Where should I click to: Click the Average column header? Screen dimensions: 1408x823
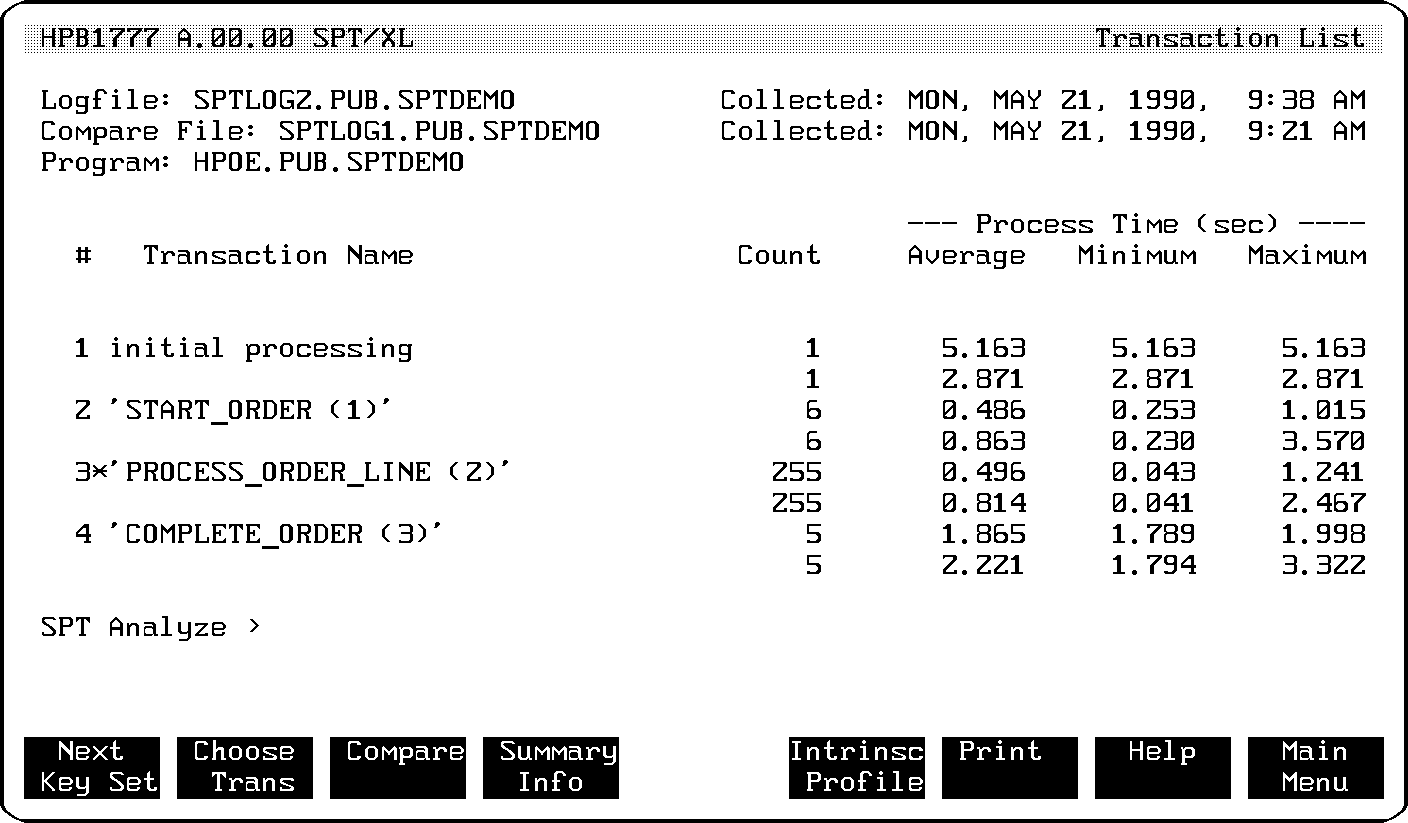[x=966, y=256]
